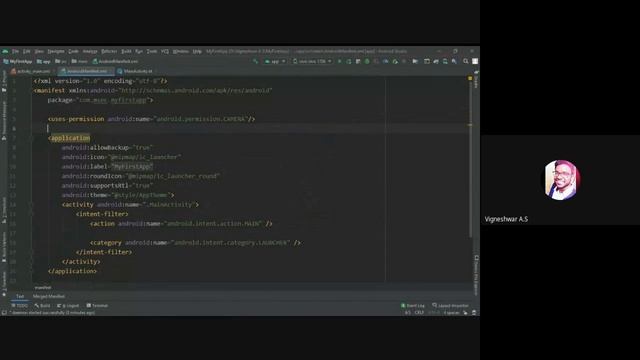Click the Android Studio logo icon
Image resolution: width=640 pixels, height=360 pixels.
click(5, 51)
